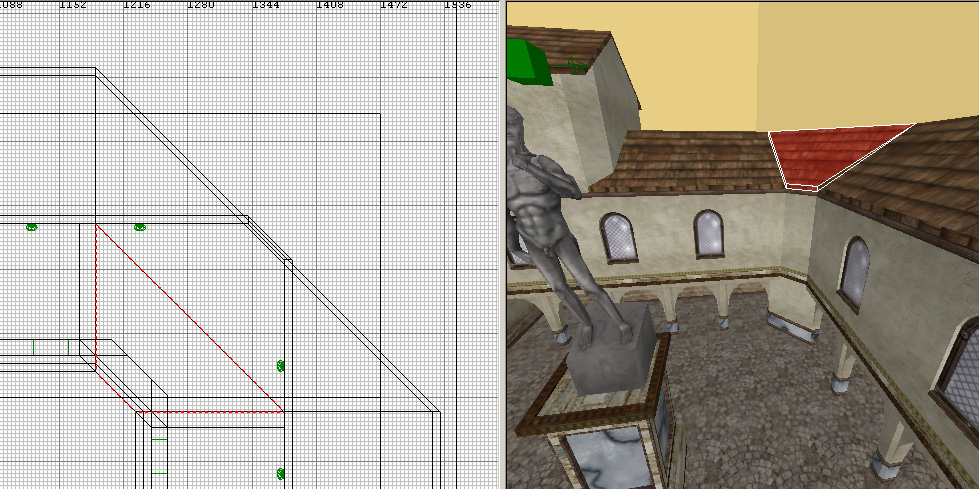The image size is (979, 489).
Task: Select the left arched window on the back wall
Action: click(619, 238)
